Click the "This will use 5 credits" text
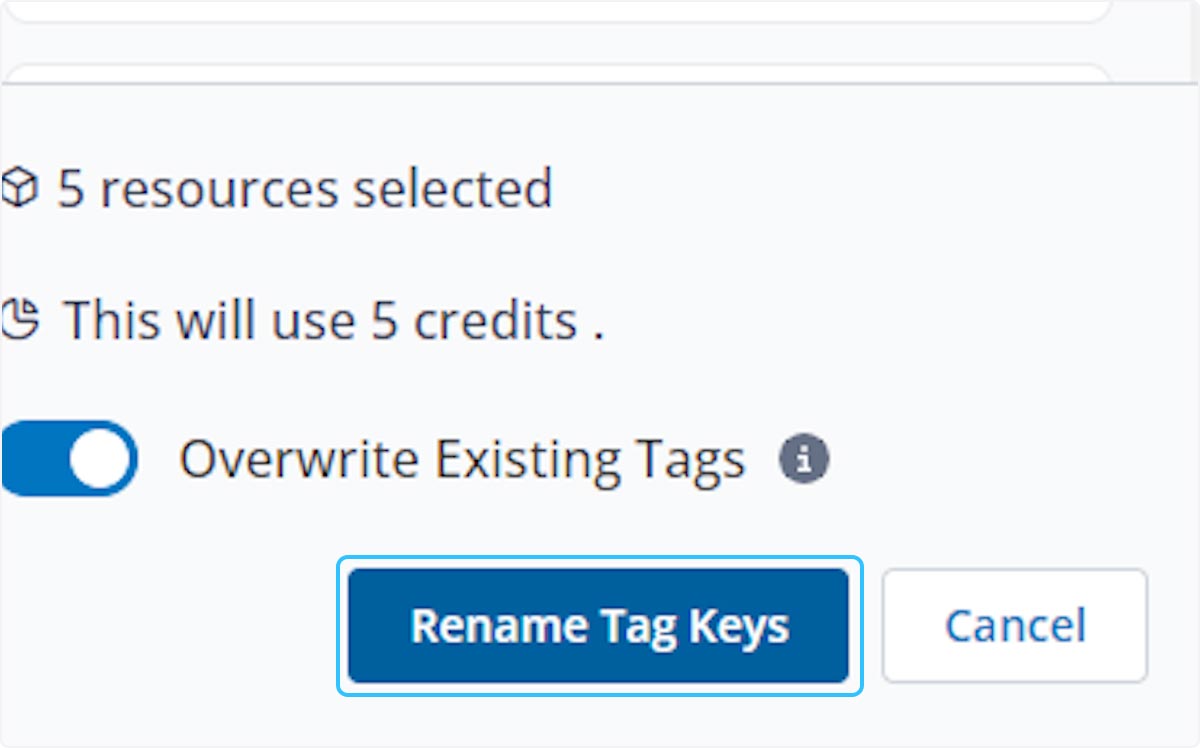 (334, 320)
